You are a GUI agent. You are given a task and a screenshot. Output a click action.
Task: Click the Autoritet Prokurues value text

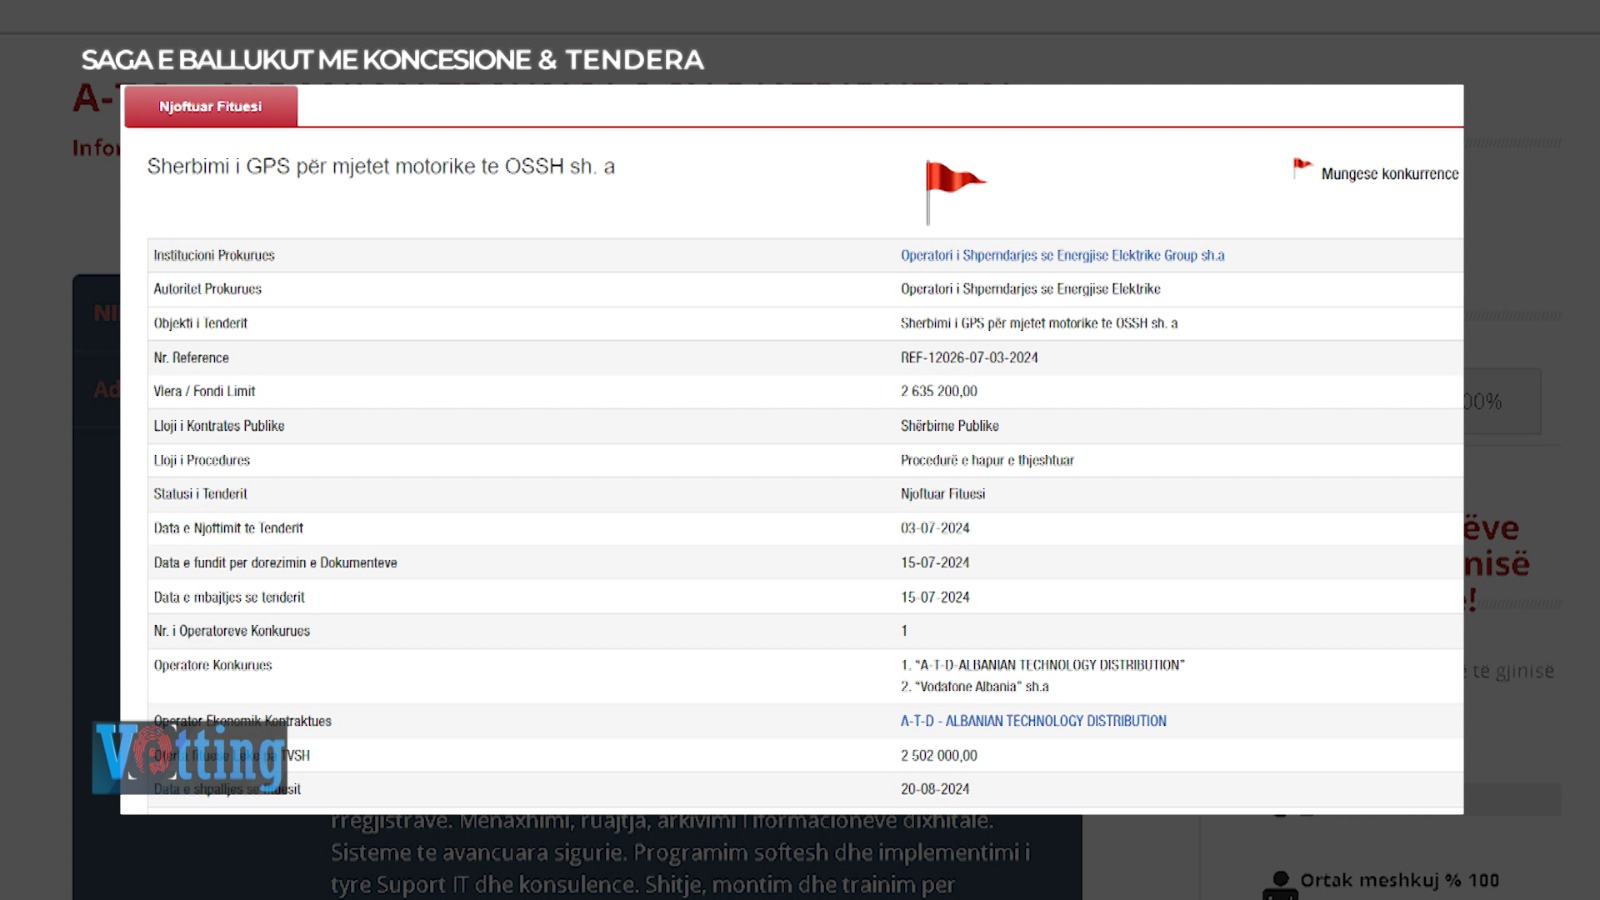click(x=1030, y=289)
